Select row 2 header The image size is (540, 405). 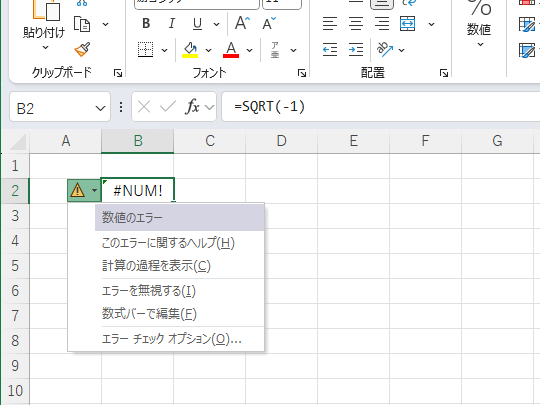[15, 190]
